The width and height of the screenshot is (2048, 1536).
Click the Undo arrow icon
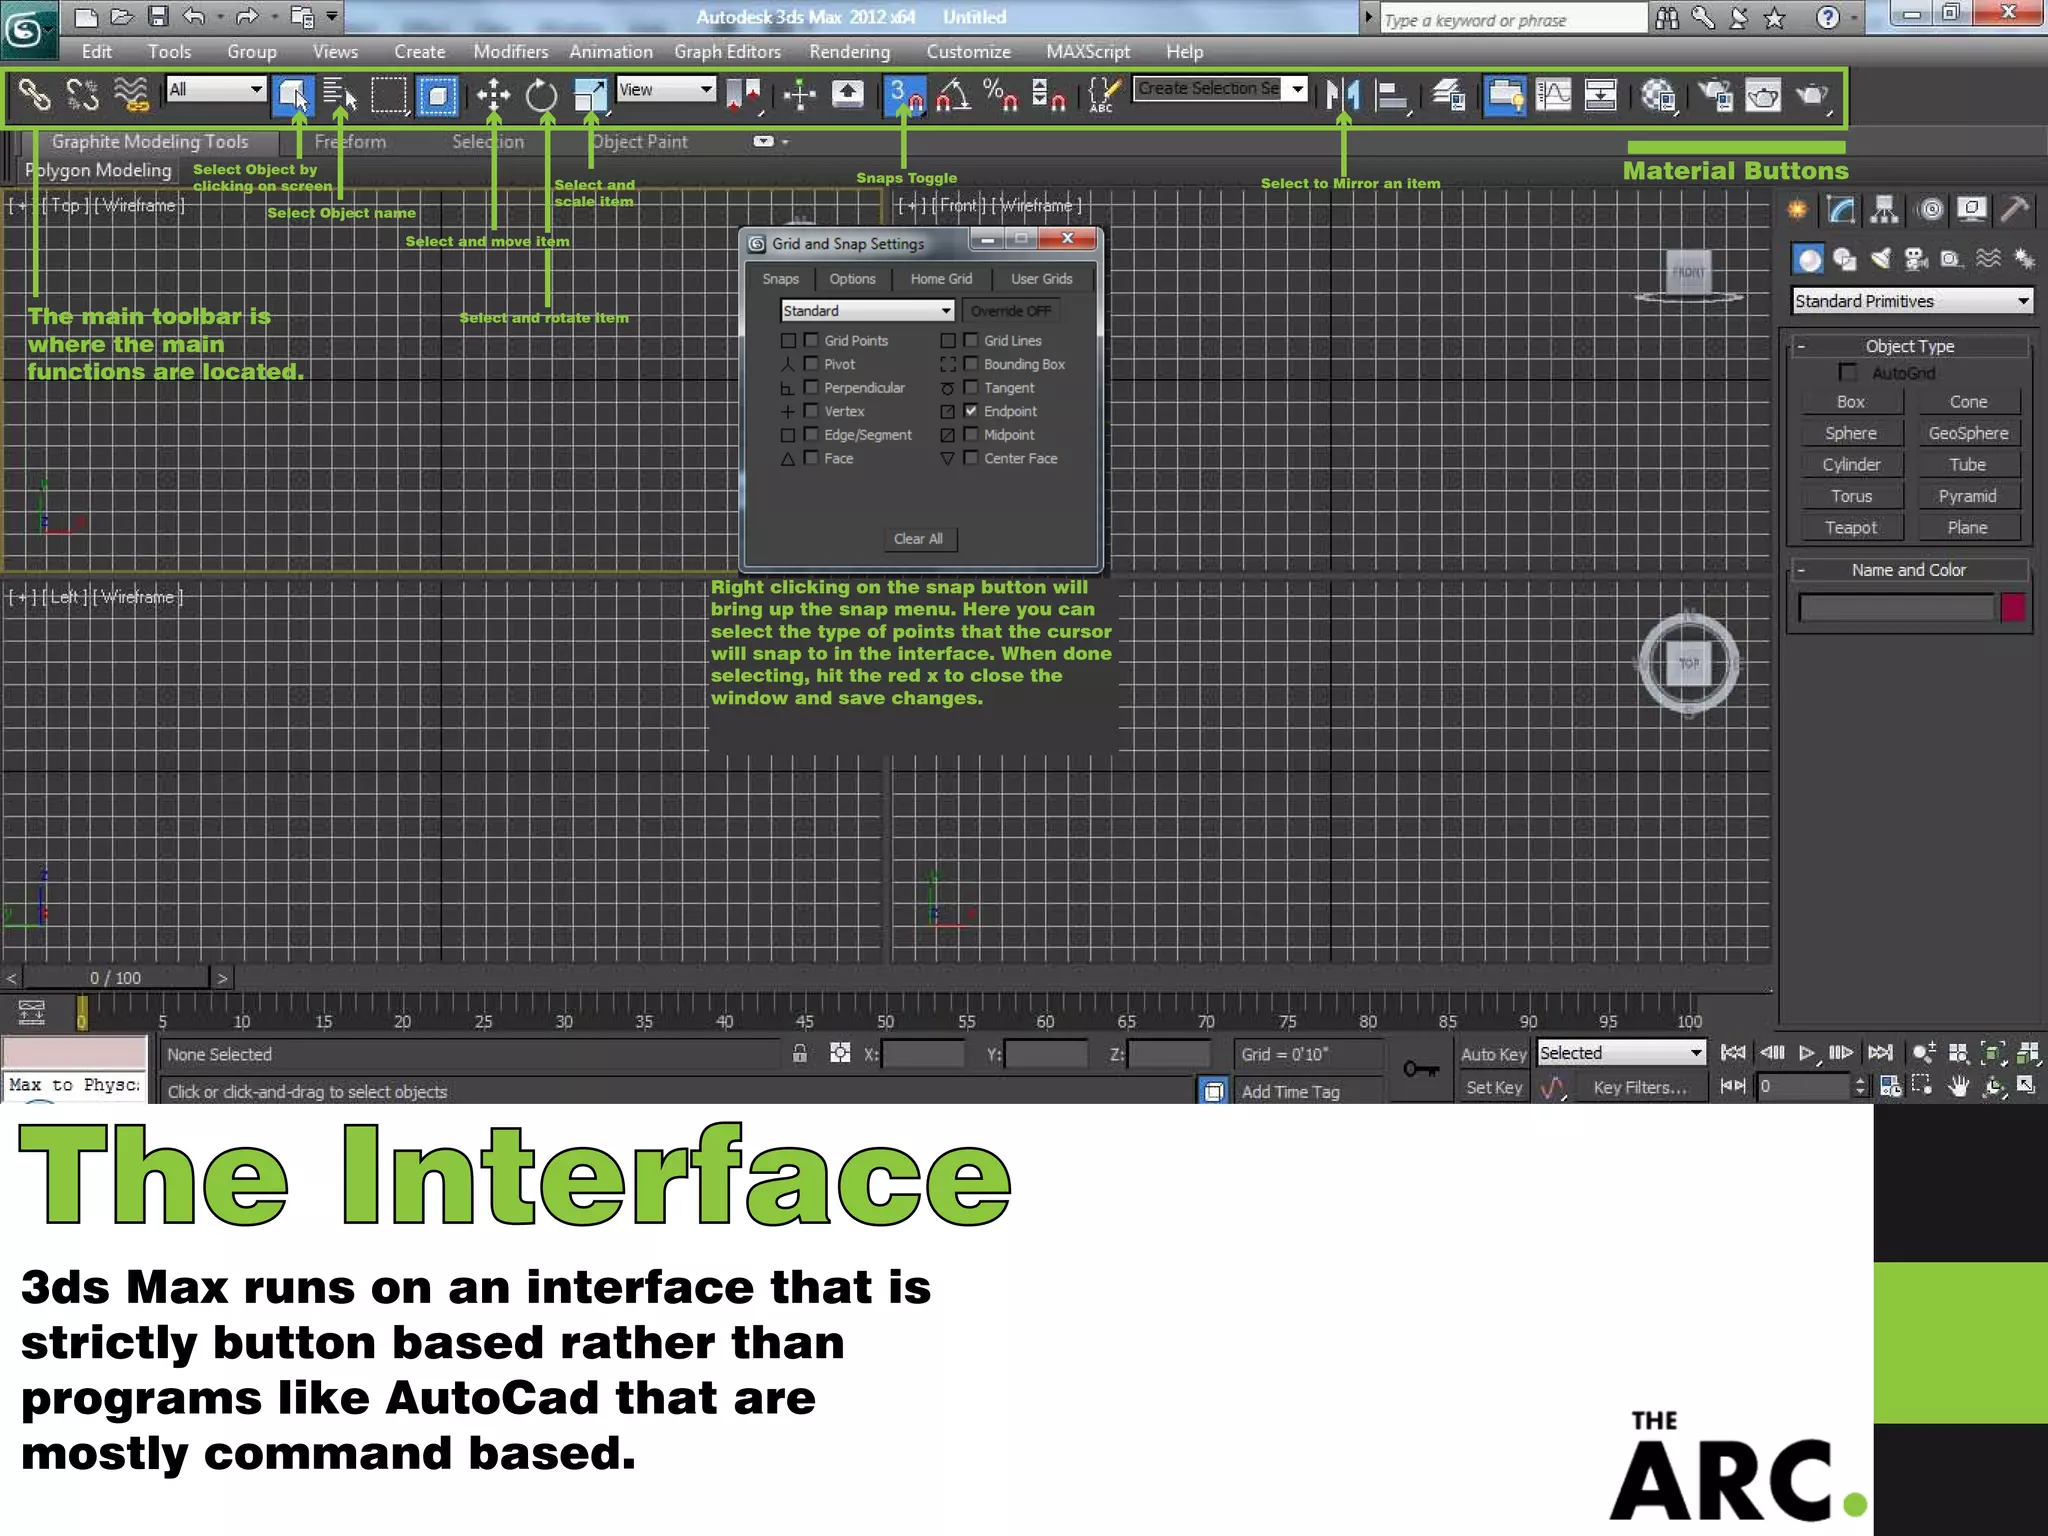[194, 16]
